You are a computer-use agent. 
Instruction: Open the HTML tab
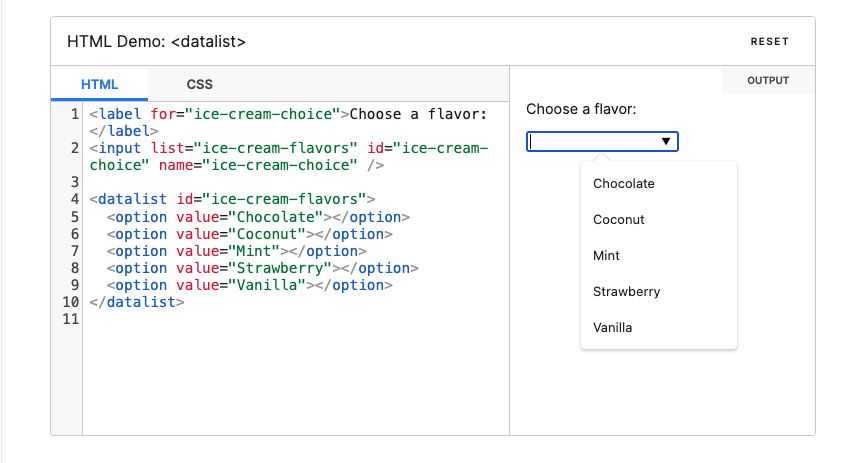[100, 84]
